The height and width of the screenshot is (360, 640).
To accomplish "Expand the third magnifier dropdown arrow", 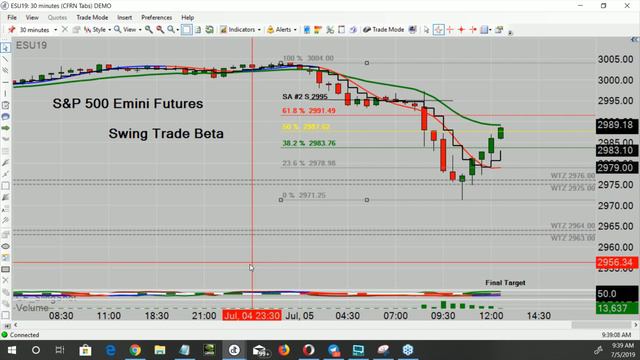I will [x=178, y=30].
